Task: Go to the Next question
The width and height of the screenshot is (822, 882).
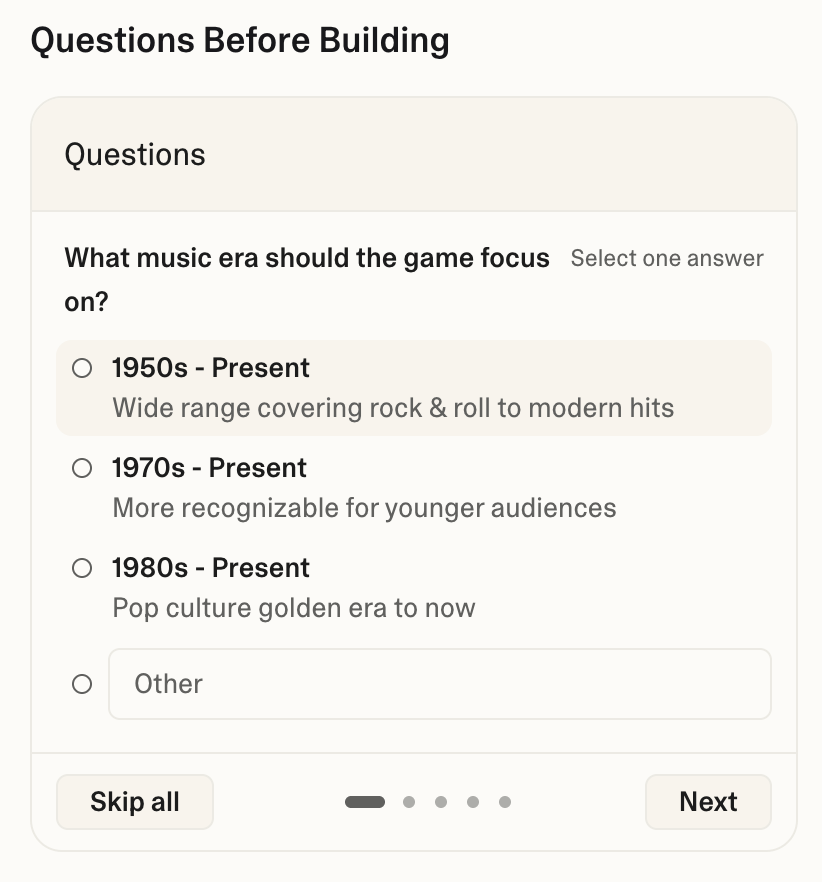Action: click(x=708, y=802)
